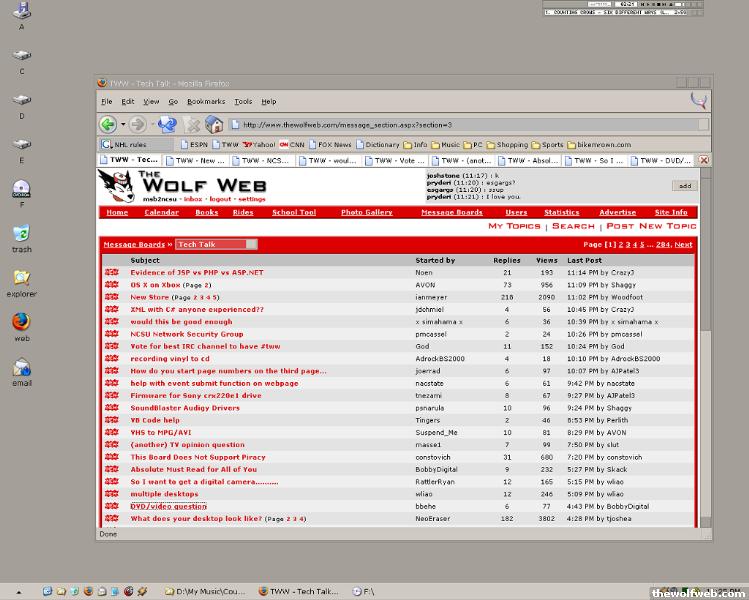Click the Reload page toolbar icon
The width and height of the screenshot is (749, 600).
[x=167, y=124]
